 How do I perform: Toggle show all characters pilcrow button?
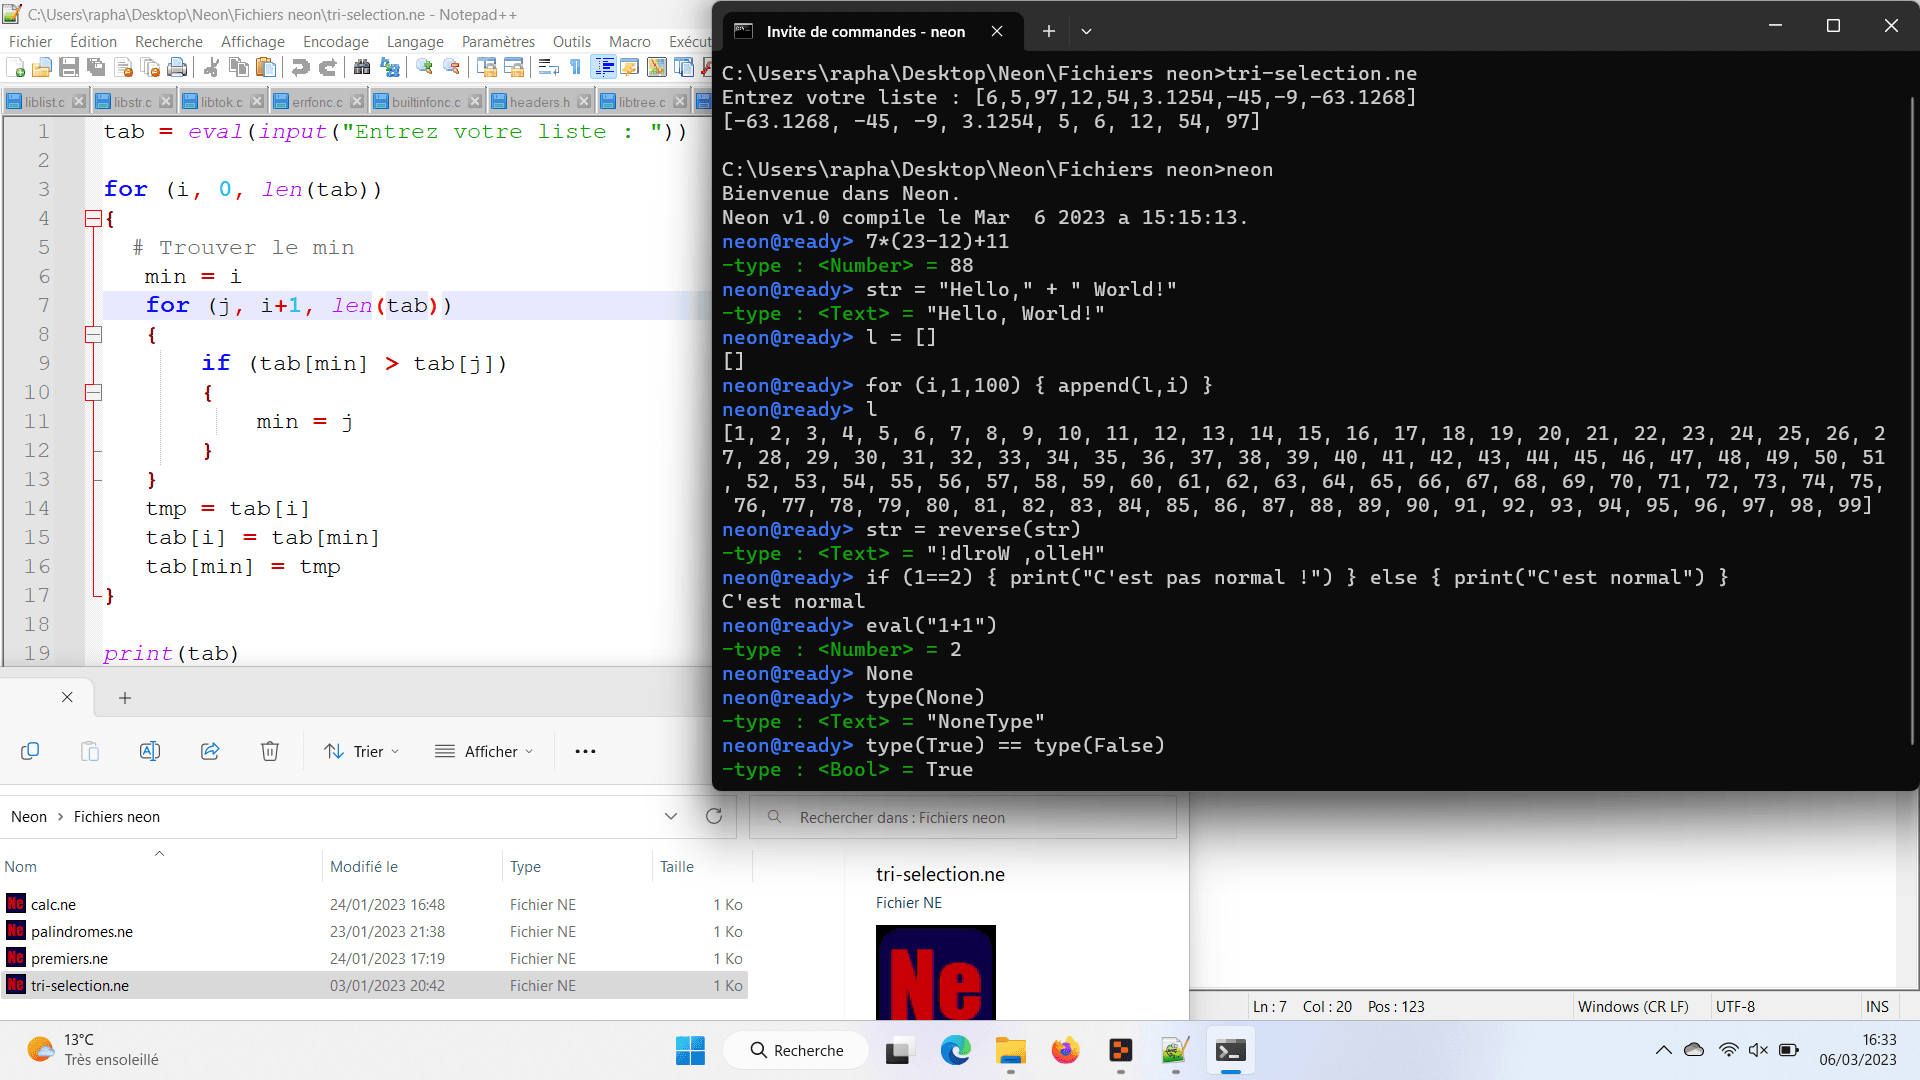(575, 67)
